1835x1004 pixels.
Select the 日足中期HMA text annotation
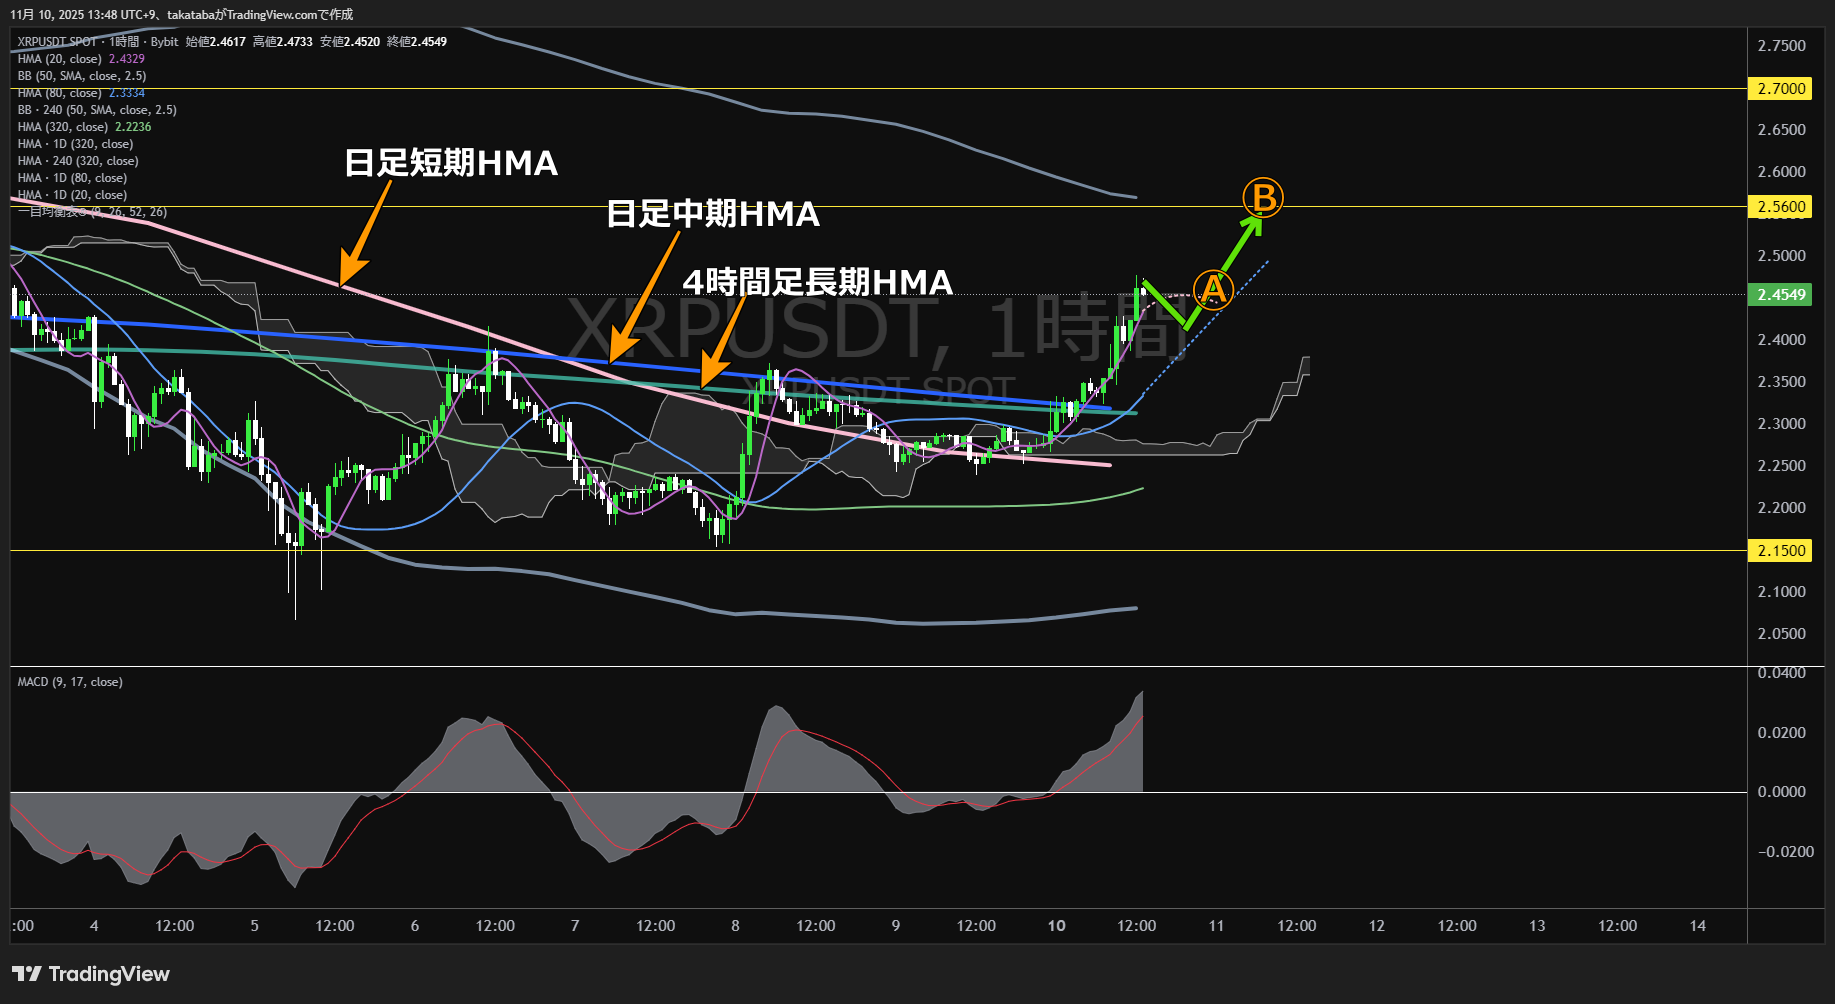(x=713, y=214)
